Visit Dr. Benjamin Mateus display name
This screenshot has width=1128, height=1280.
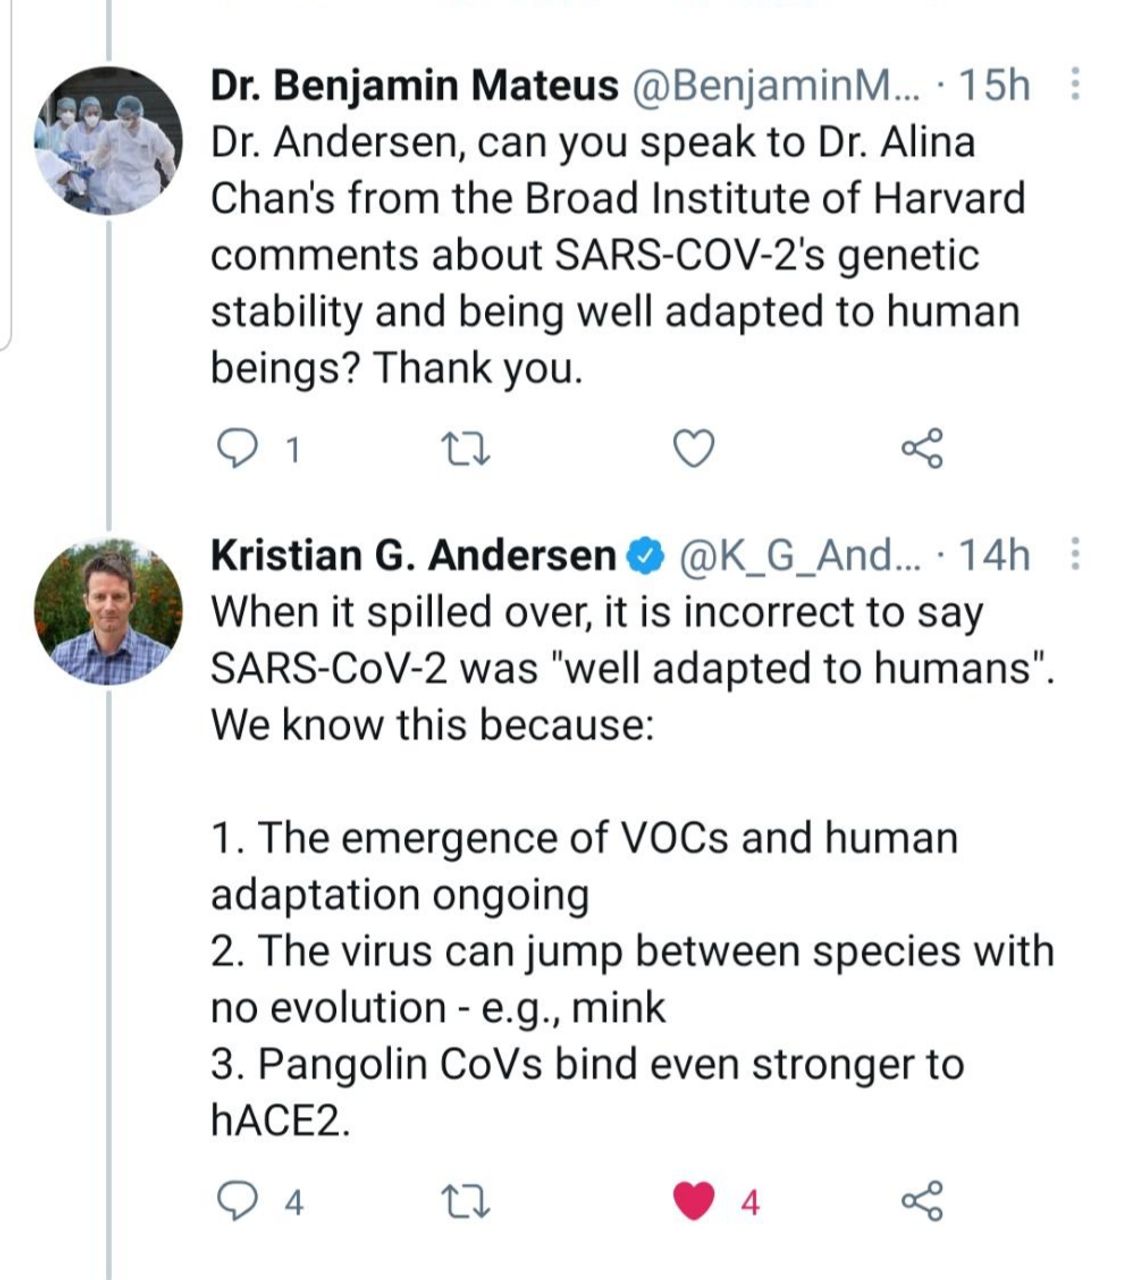(x=414, y=86)
